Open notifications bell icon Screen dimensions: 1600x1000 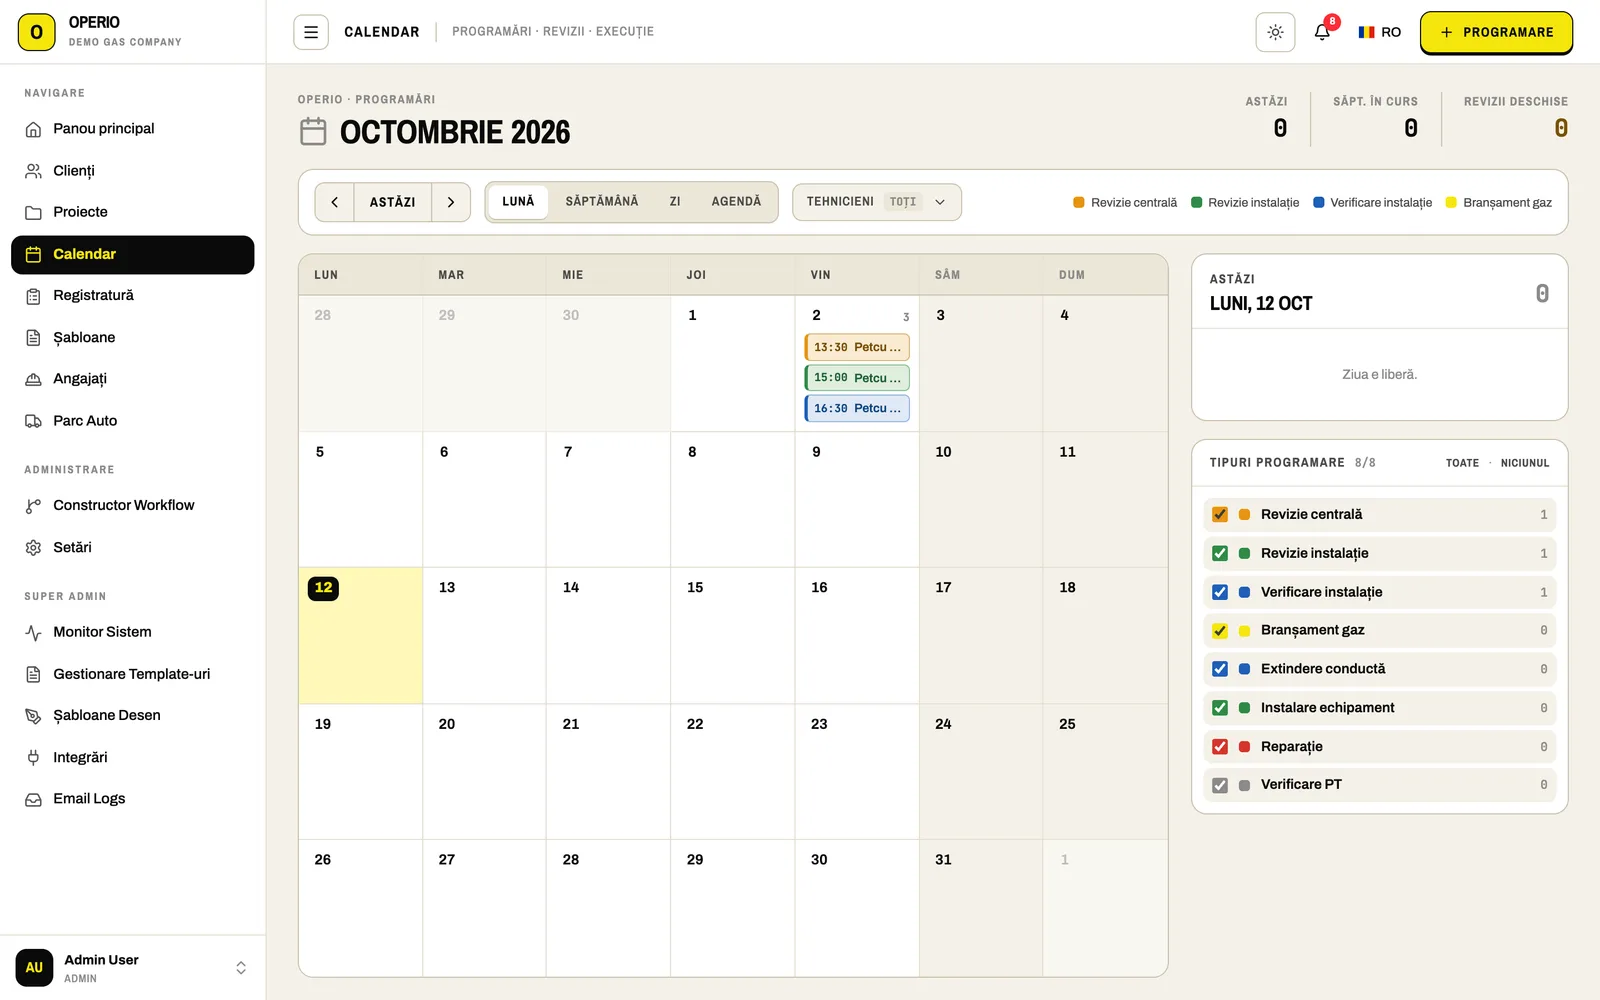coord(1322,32)
